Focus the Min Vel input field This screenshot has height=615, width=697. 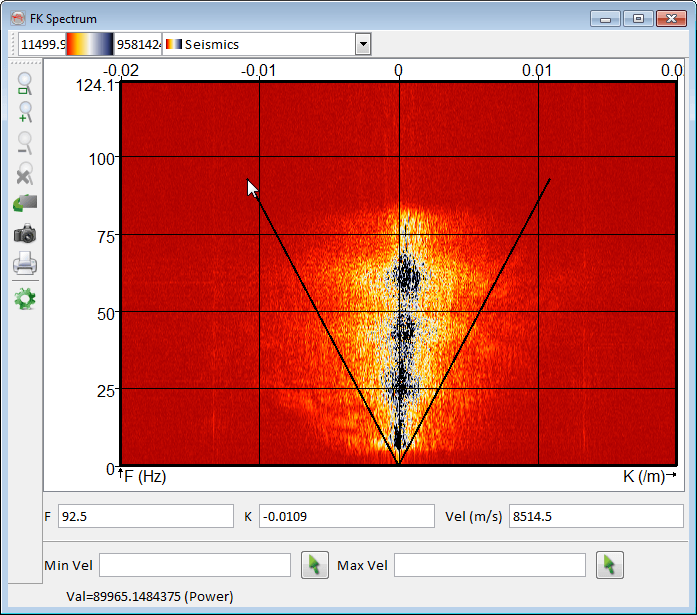pyautogui.click(x=194, y=565)
